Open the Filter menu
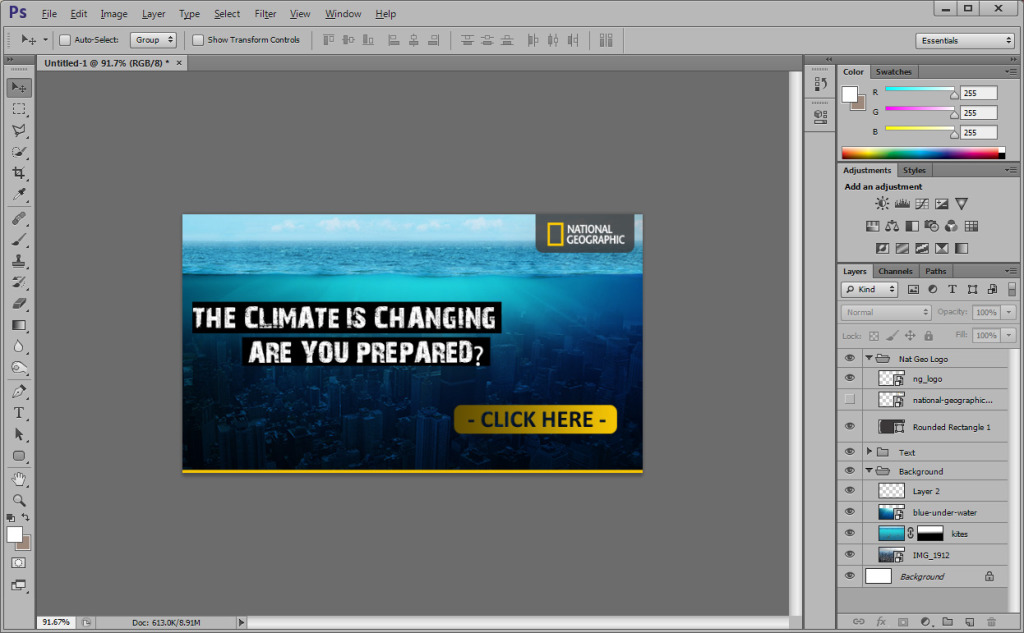The height and width of the screenshot is (633, 1024). (265, 14)
